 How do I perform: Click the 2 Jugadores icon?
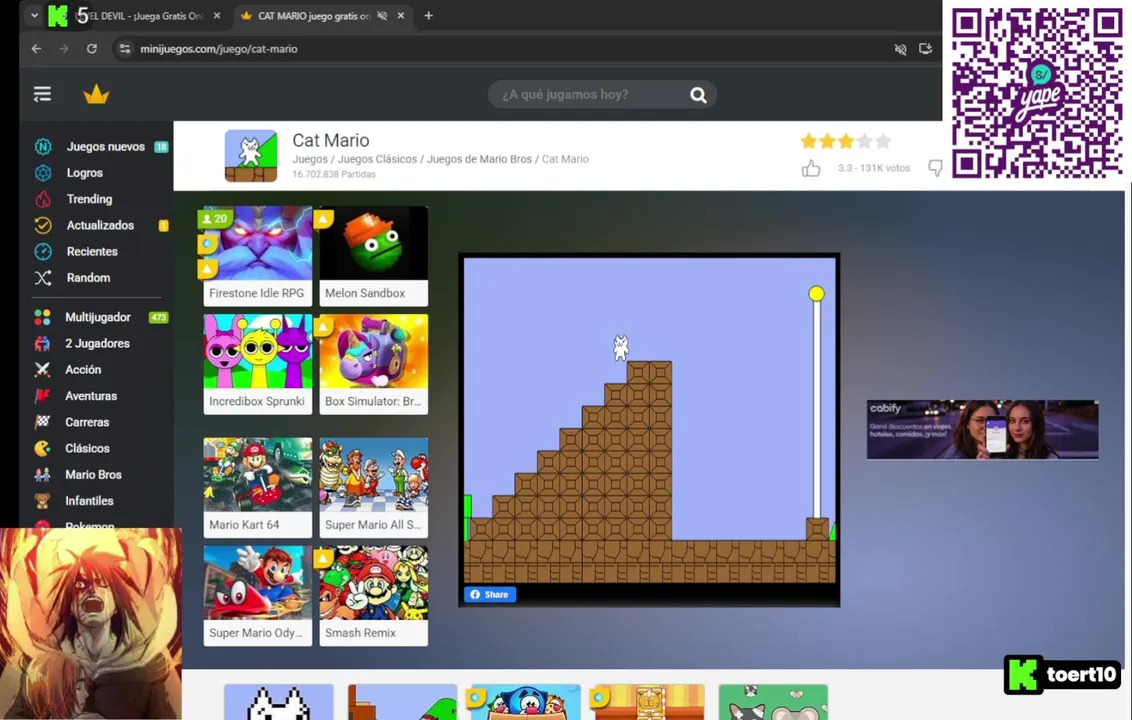pos(43,344)
